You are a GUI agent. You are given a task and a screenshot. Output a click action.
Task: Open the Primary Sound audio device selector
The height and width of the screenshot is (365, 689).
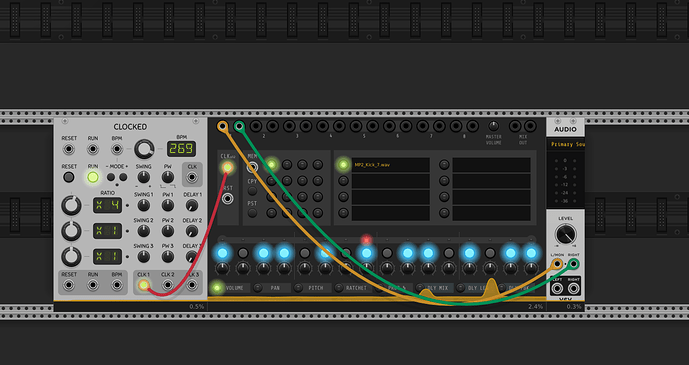click(x=566, y=144)
